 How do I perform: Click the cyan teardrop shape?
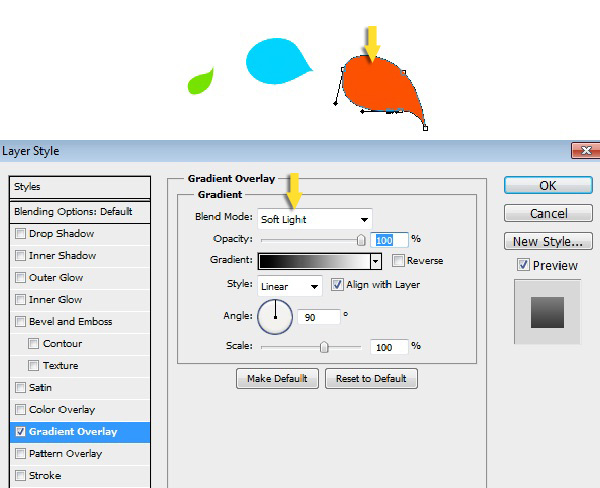click(x=273, y=62)
